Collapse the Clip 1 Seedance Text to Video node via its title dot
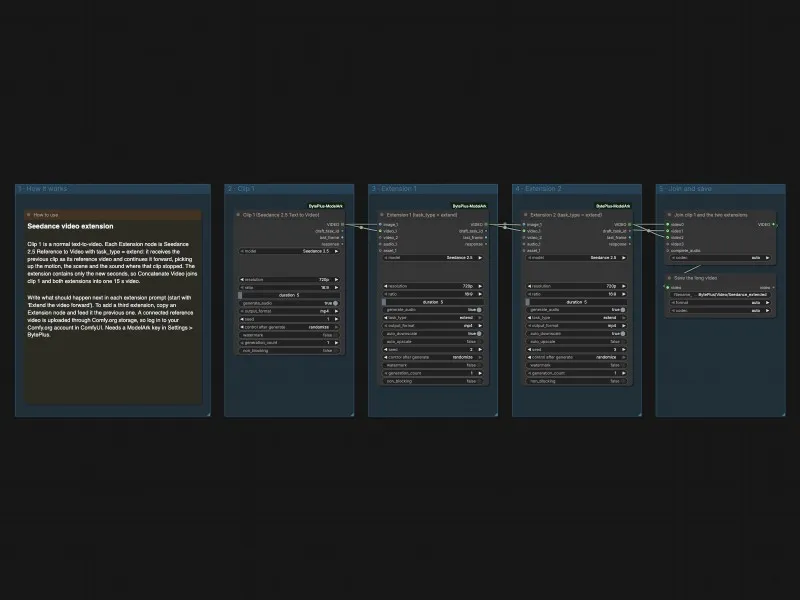The height and width of the screenshot is (600, 800). point(238,215)
